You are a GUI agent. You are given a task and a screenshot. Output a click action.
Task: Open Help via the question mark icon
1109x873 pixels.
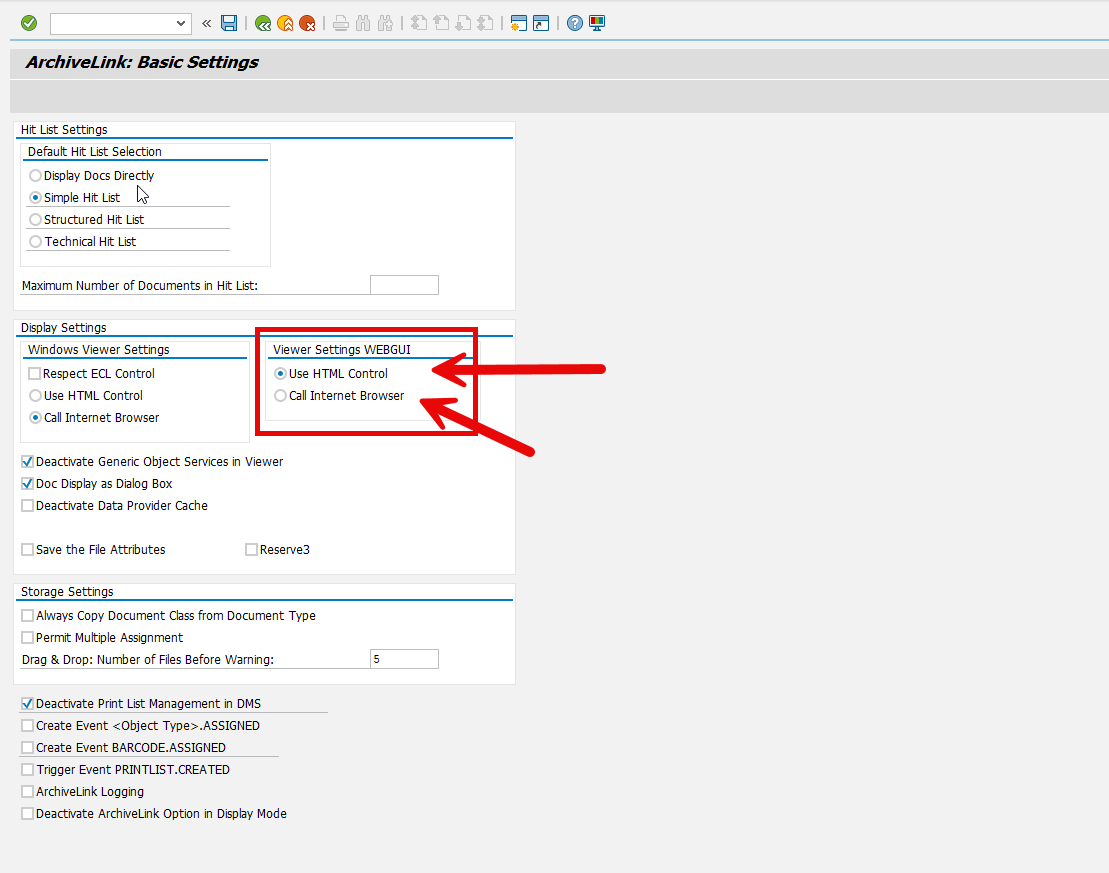pos(575,23)
